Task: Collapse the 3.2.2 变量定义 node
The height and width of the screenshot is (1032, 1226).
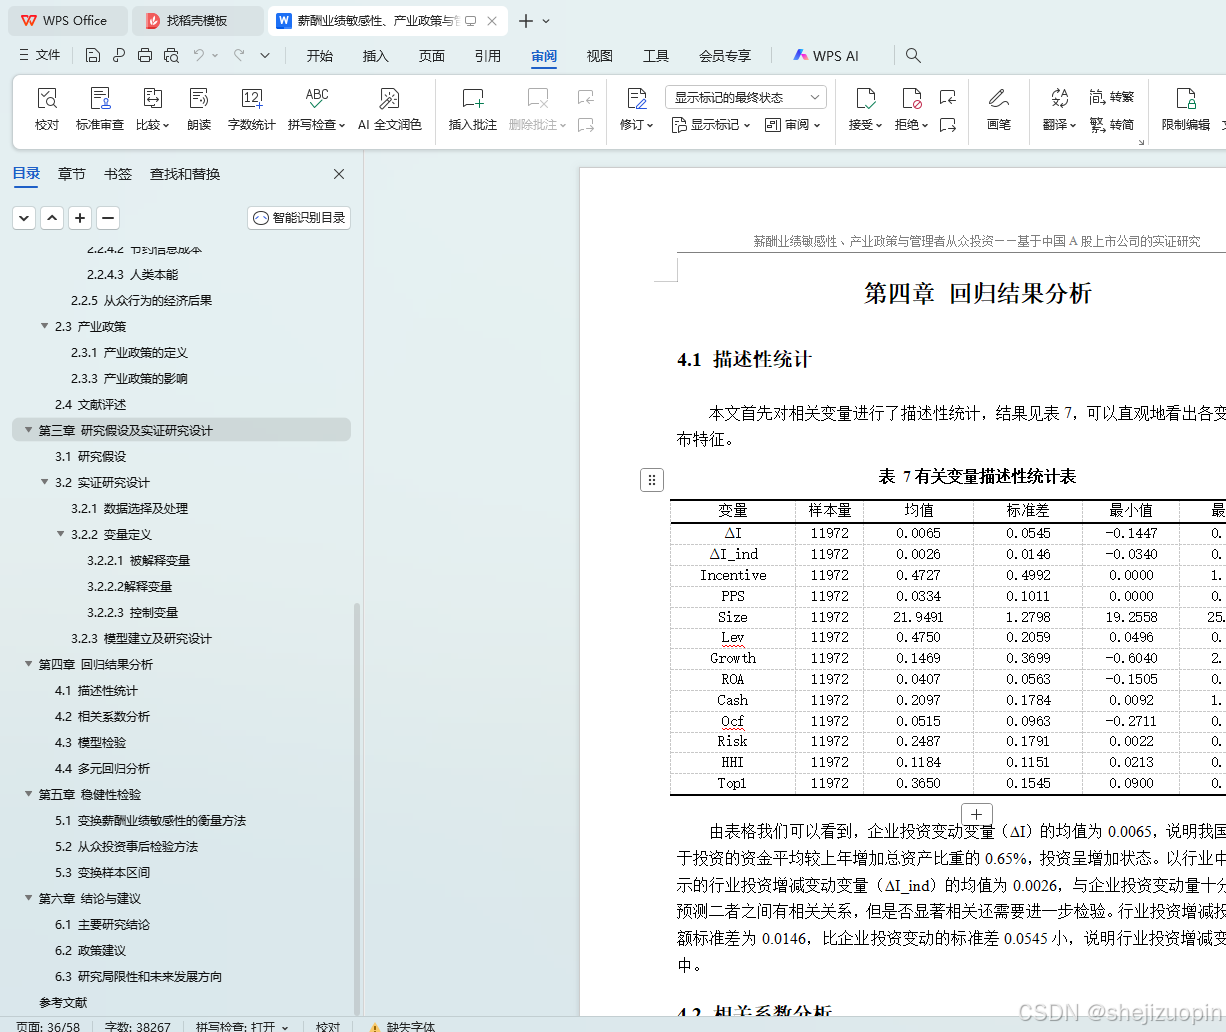Action: tap(60, 534)
